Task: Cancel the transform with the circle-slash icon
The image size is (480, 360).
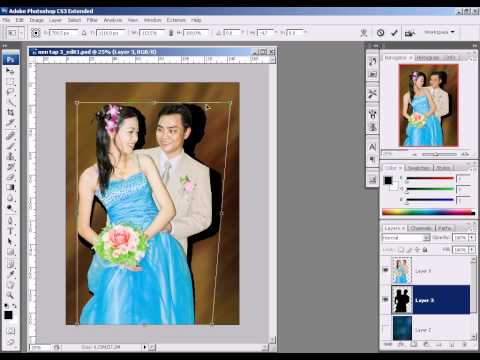Action: click(x=380, y=33)
